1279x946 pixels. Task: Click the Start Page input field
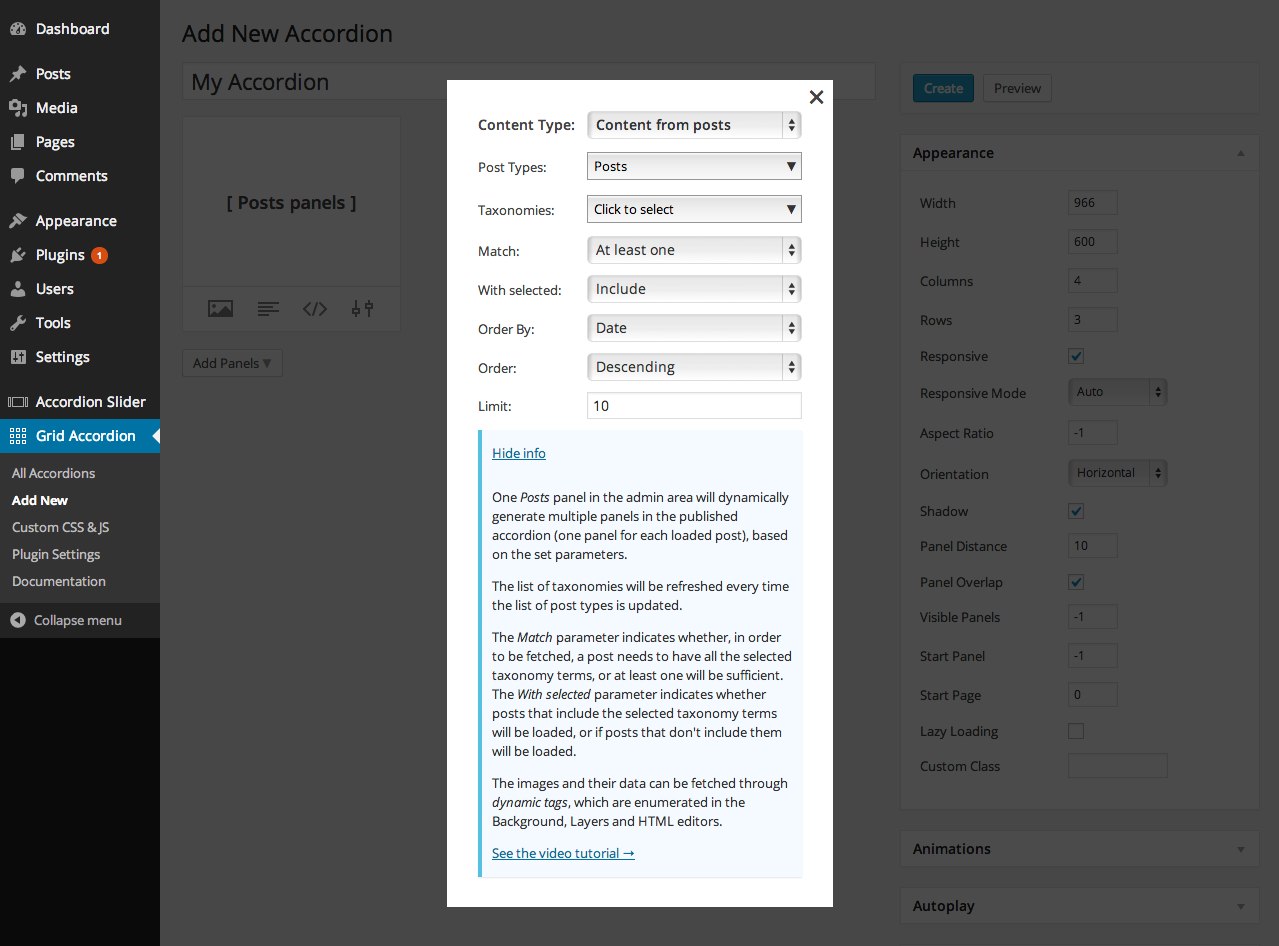click(1092, 695)
